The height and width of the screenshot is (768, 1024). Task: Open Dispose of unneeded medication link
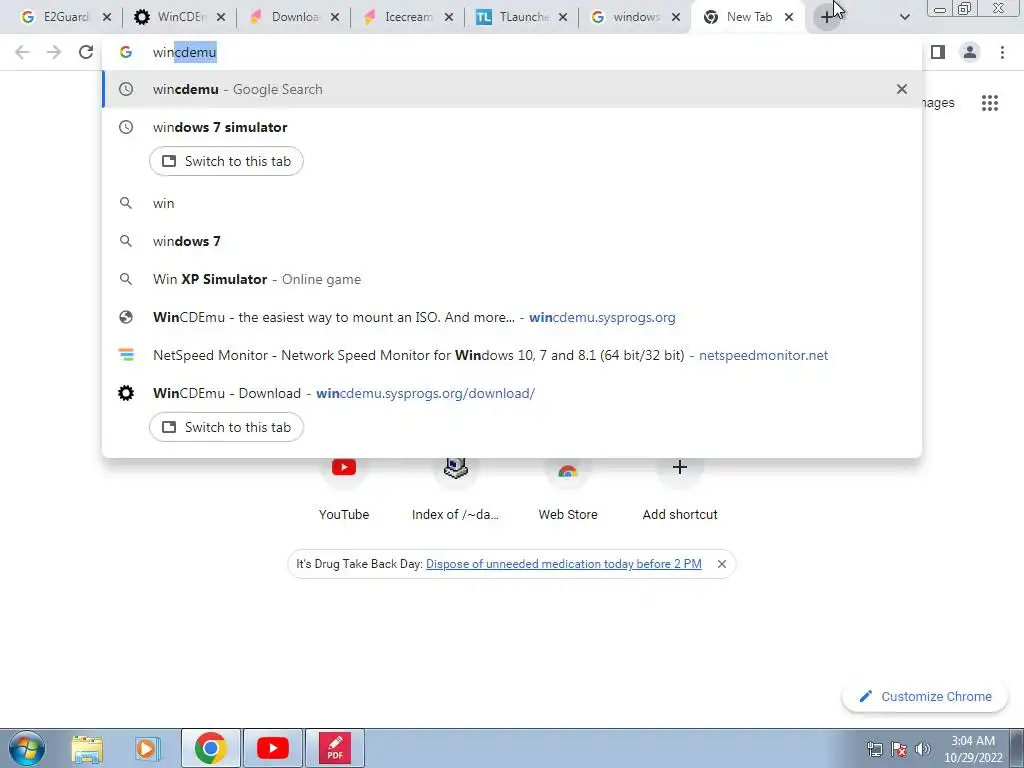(564, 564)
